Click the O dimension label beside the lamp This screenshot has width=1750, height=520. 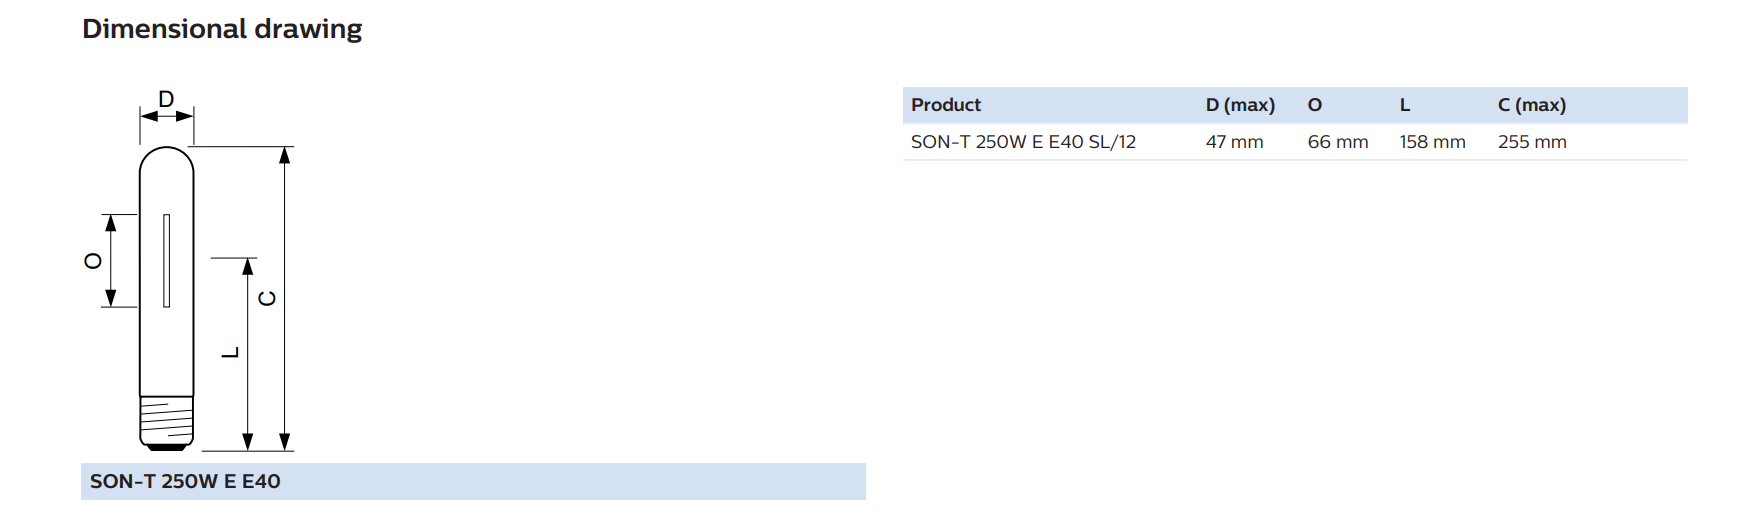(x=93, y=260)
